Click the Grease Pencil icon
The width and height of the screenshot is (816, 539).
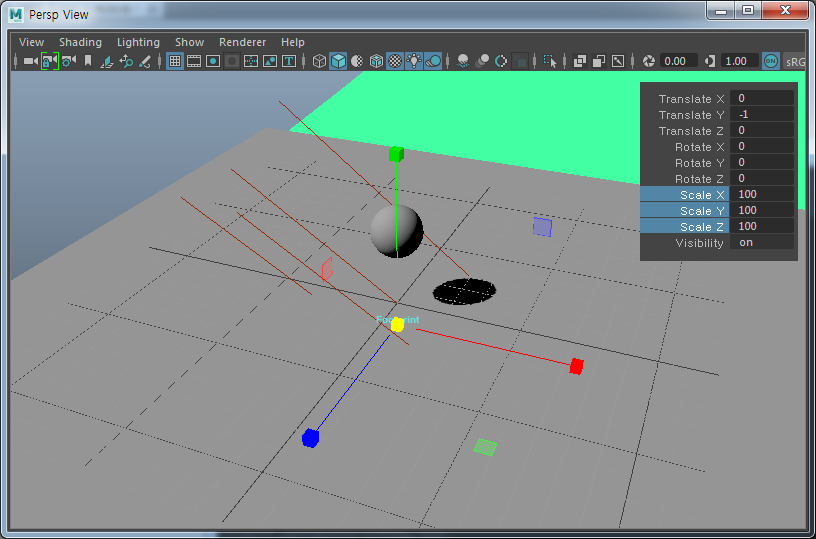coord(145,61)
